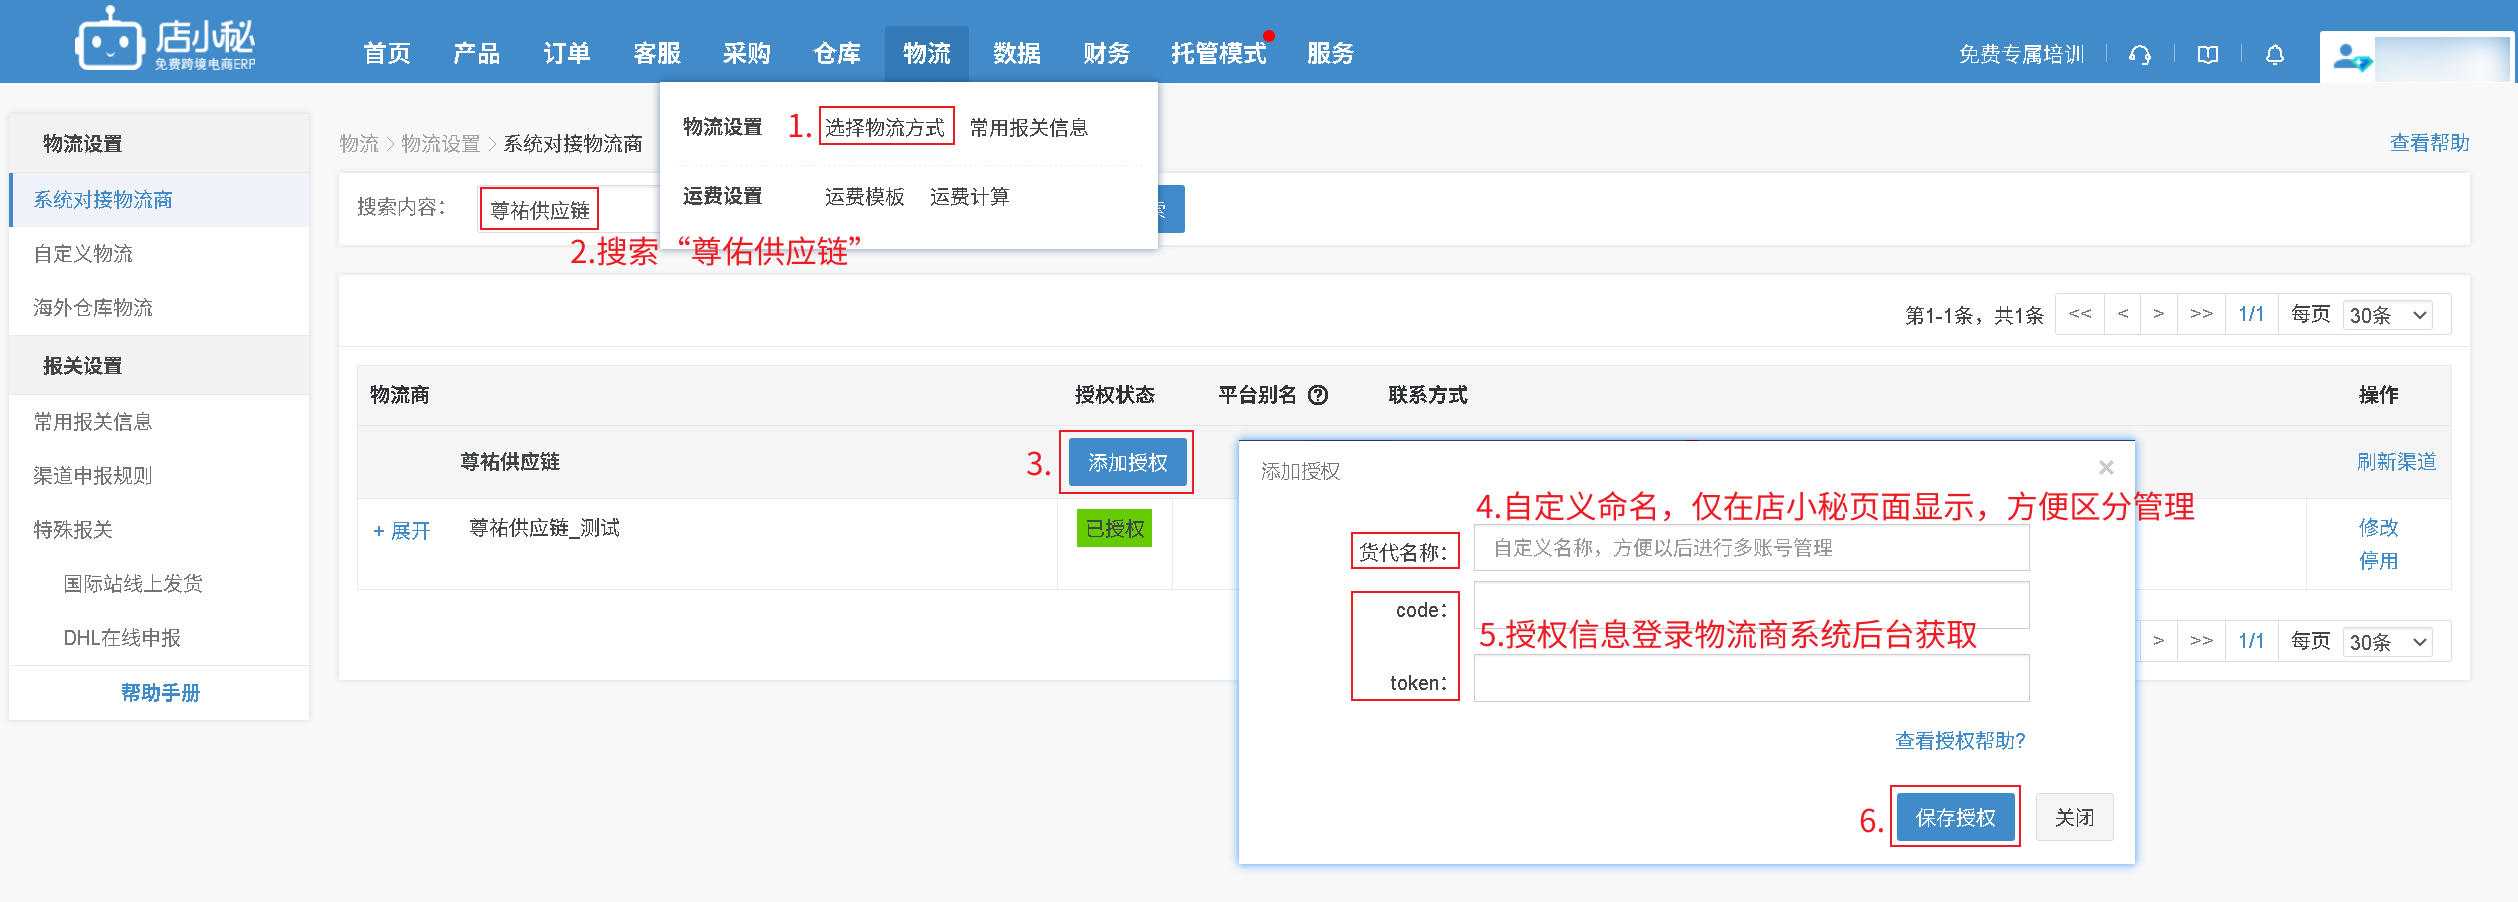Click the 货代名称 input field
The width and height of the screenshot is (2518, 902).
point(1750,548)
